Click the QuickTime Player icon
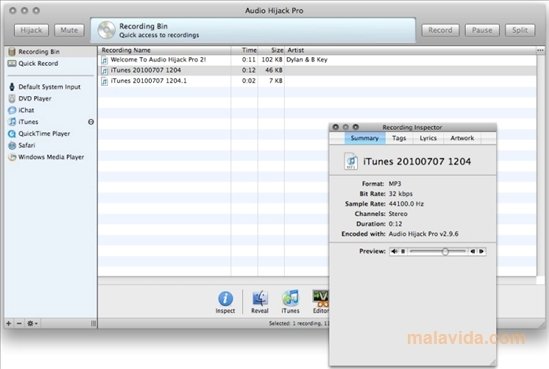The image size is (549, 369). (12, 134)
